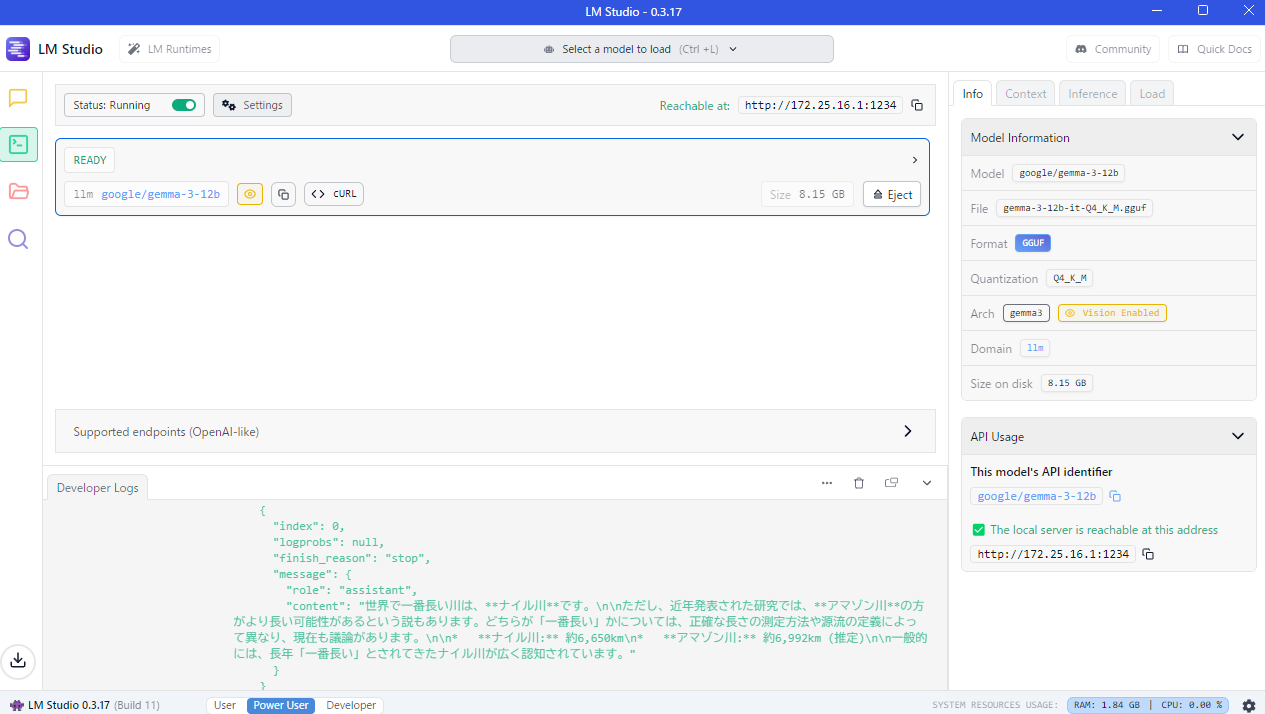Image resolution: width=1265 pixels, height=714 pixels.
Task: Toggle the Status: Running server switch
Action: coord(184,105)
